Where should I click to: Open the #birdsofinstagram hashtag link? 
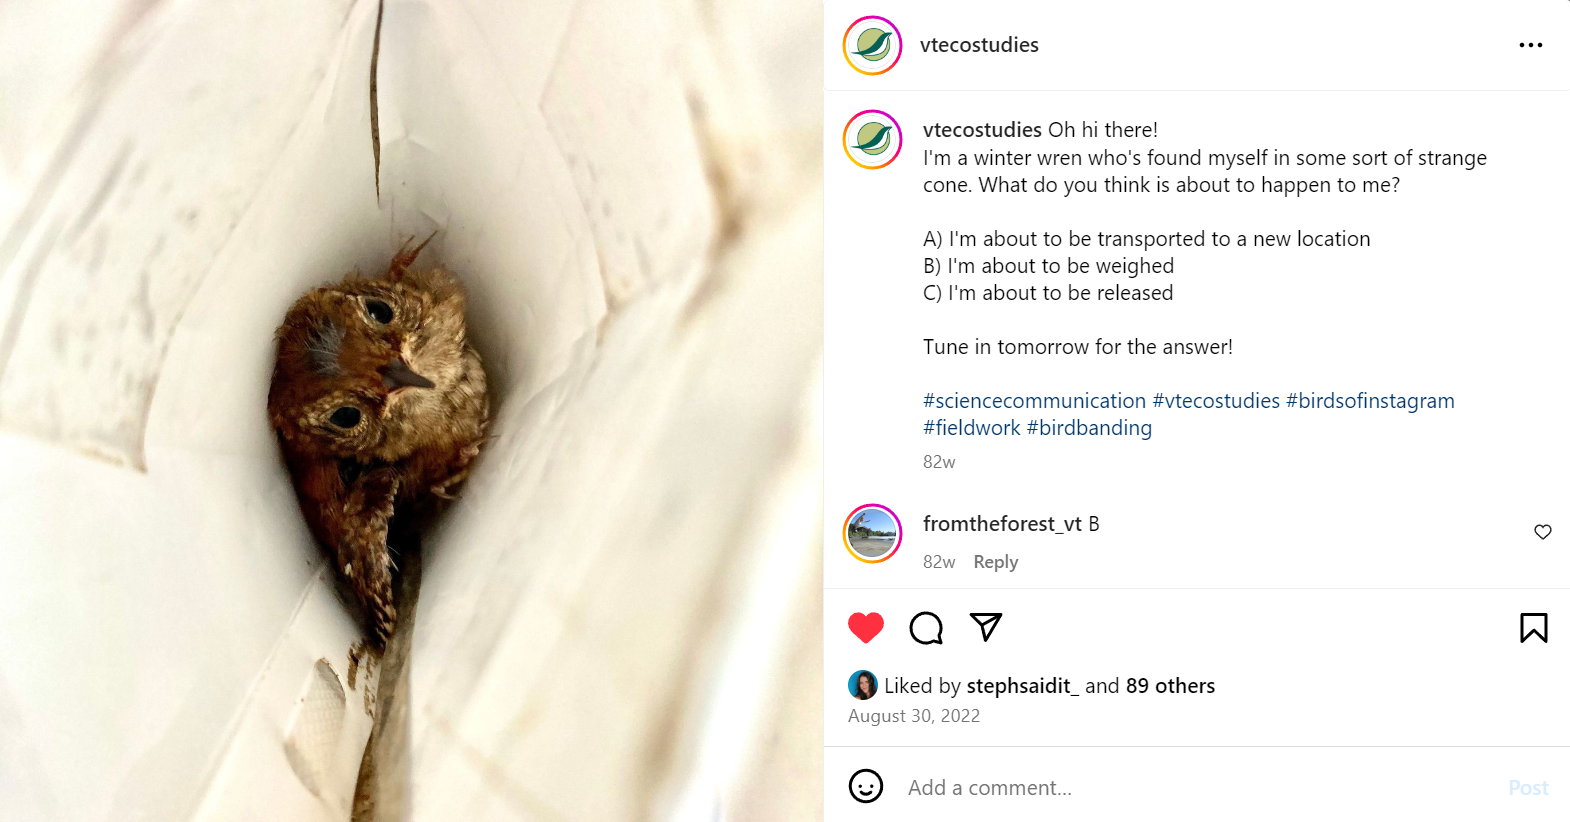click(x=1370, y=401)
